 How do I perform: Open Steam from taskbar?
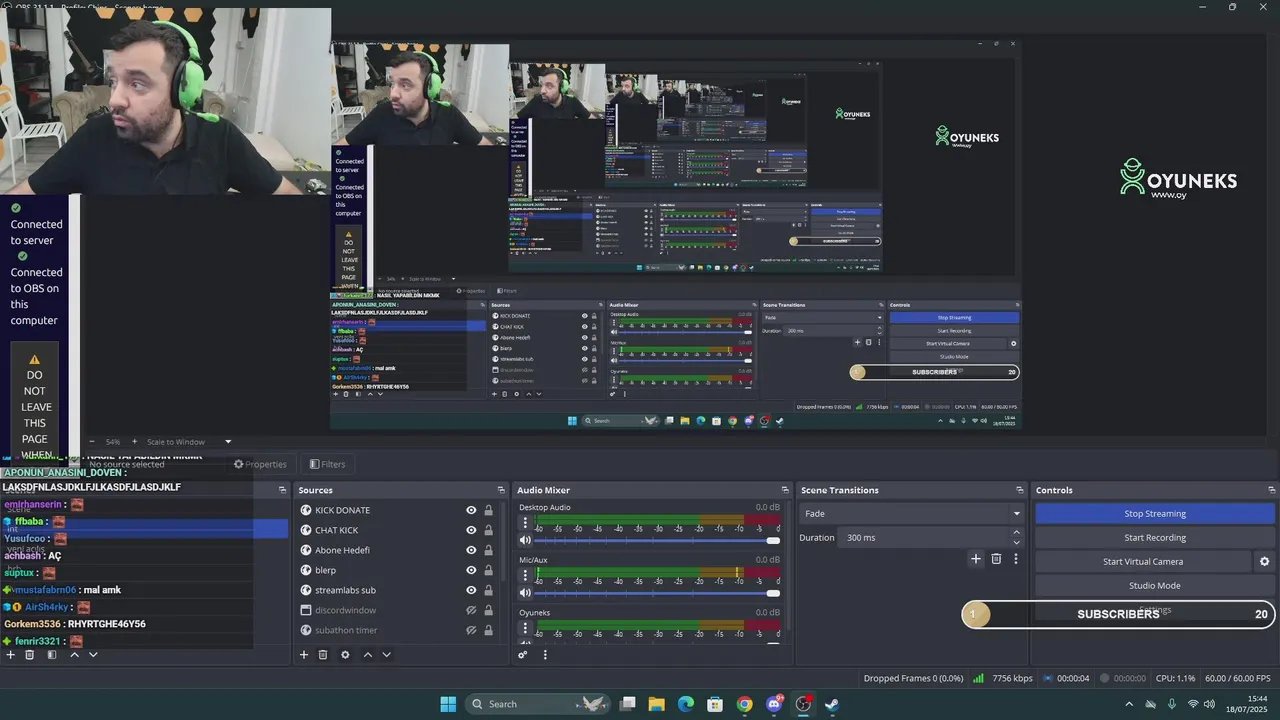point(831,704)
